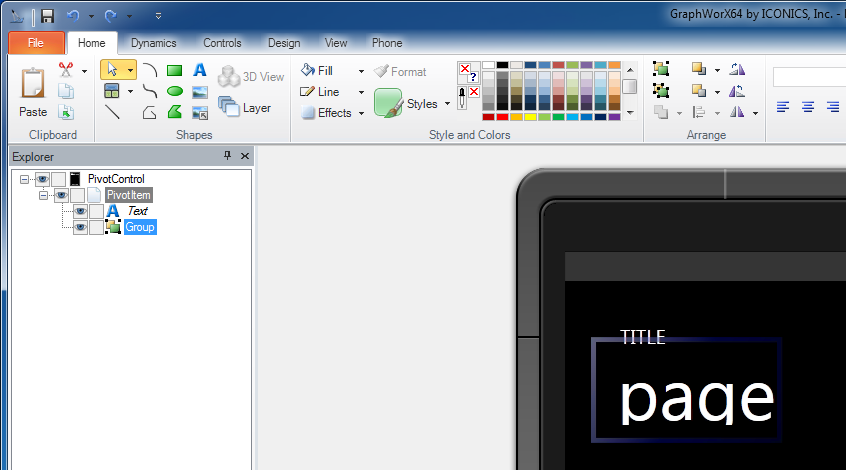Click the eyedropper color picker icon
The width and height of the screenshot is (846, 470).
coord(461,96)
